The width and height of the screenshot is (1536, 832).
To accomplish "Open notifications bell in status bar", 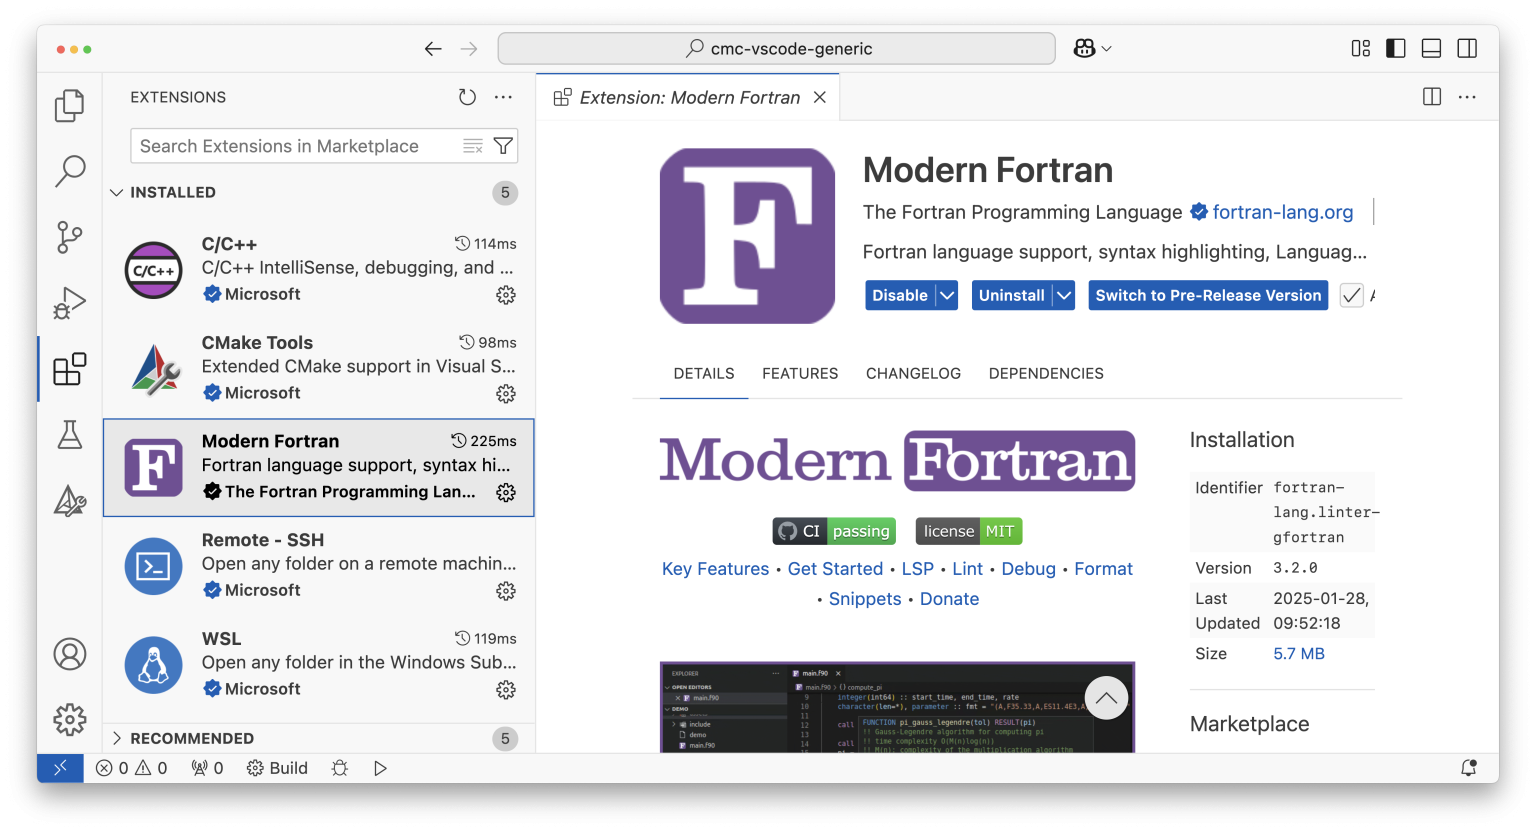I will (1468, 768).
